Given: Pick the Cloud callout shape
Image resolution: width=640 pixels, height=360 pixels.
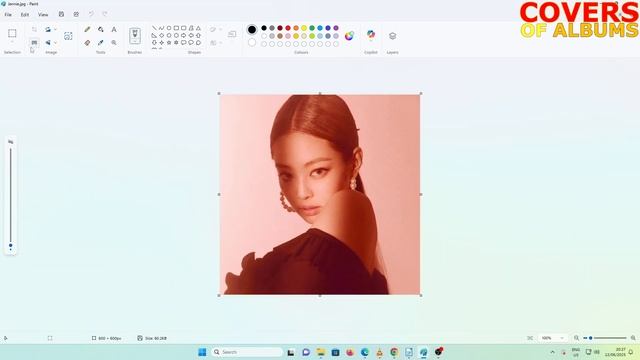Looking at the screenshot, I should [198, 42].
